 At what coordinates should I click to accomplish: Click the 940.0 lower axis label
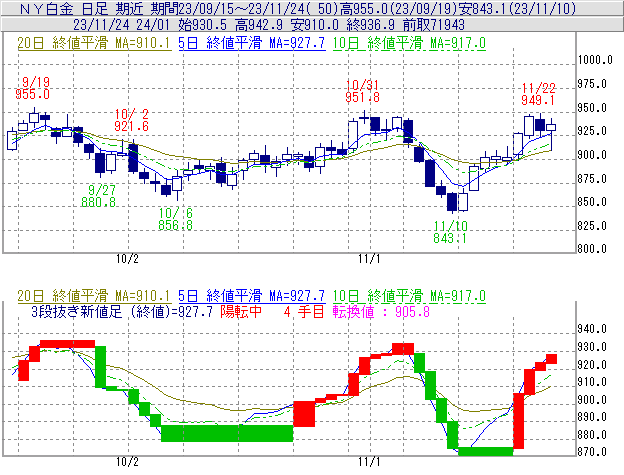click(x=592, y=329)
